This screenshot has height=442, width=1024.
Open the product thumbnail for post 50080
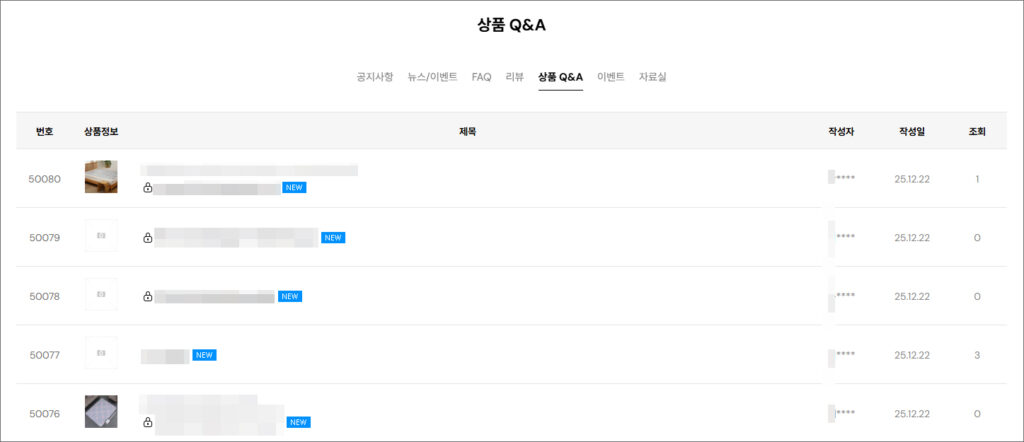pyautogui.click(x=101, y=177)
